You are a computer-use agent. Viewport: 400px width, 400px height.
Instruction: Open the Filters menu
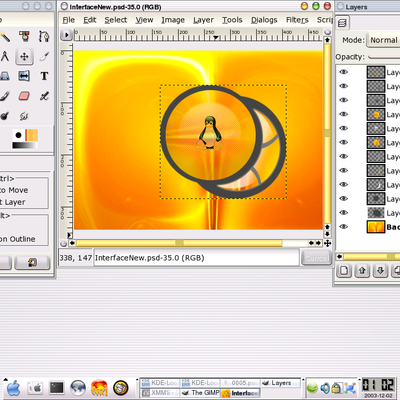pos(297,20)
